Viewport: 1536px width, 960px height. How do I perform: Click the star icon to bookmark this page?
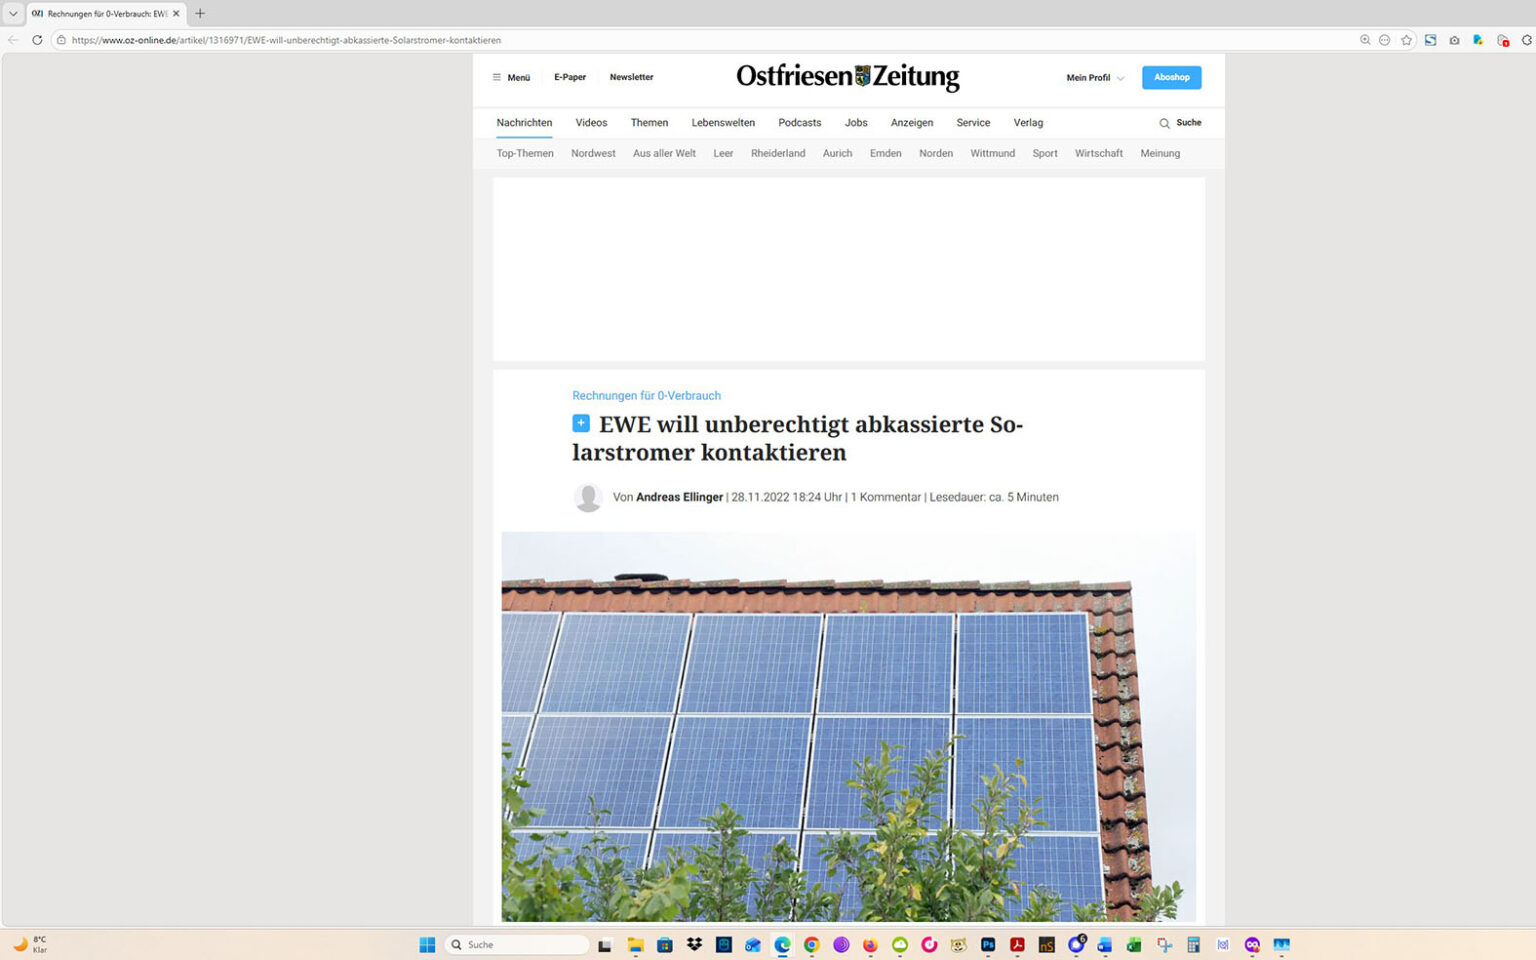(1406, 40)
